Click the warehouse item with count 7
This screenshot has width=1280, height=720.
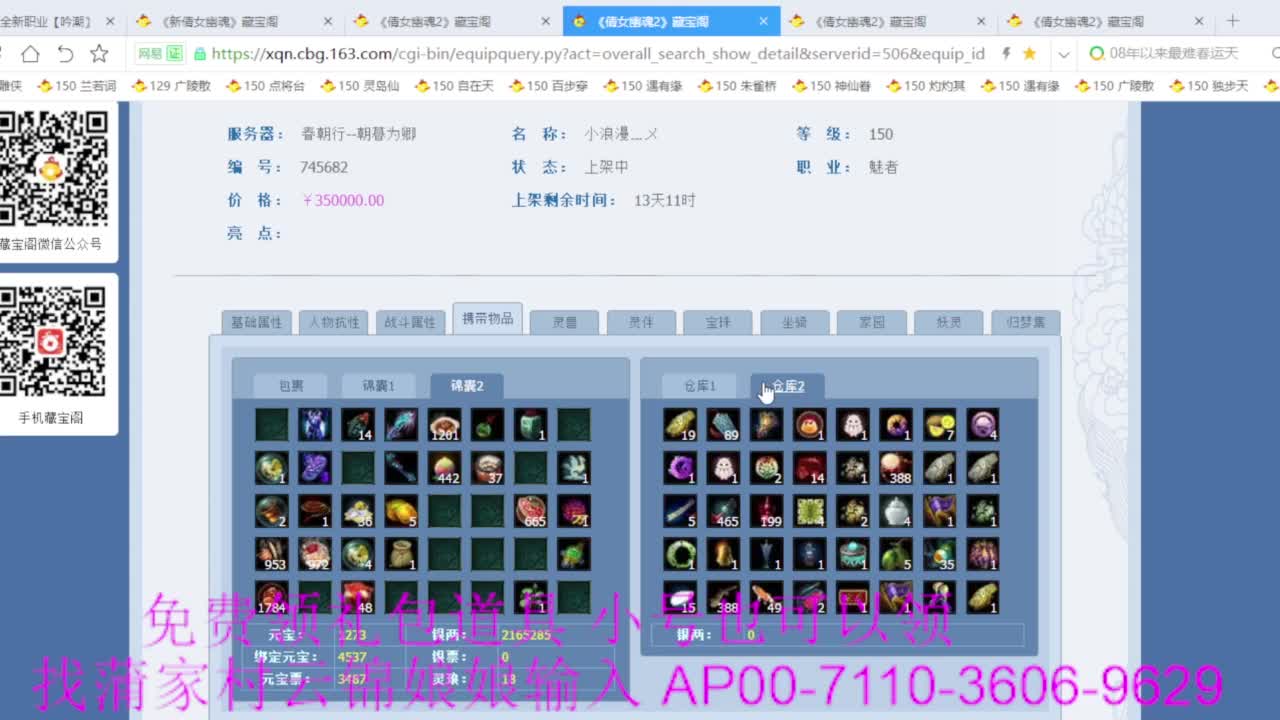pos(939,425)
